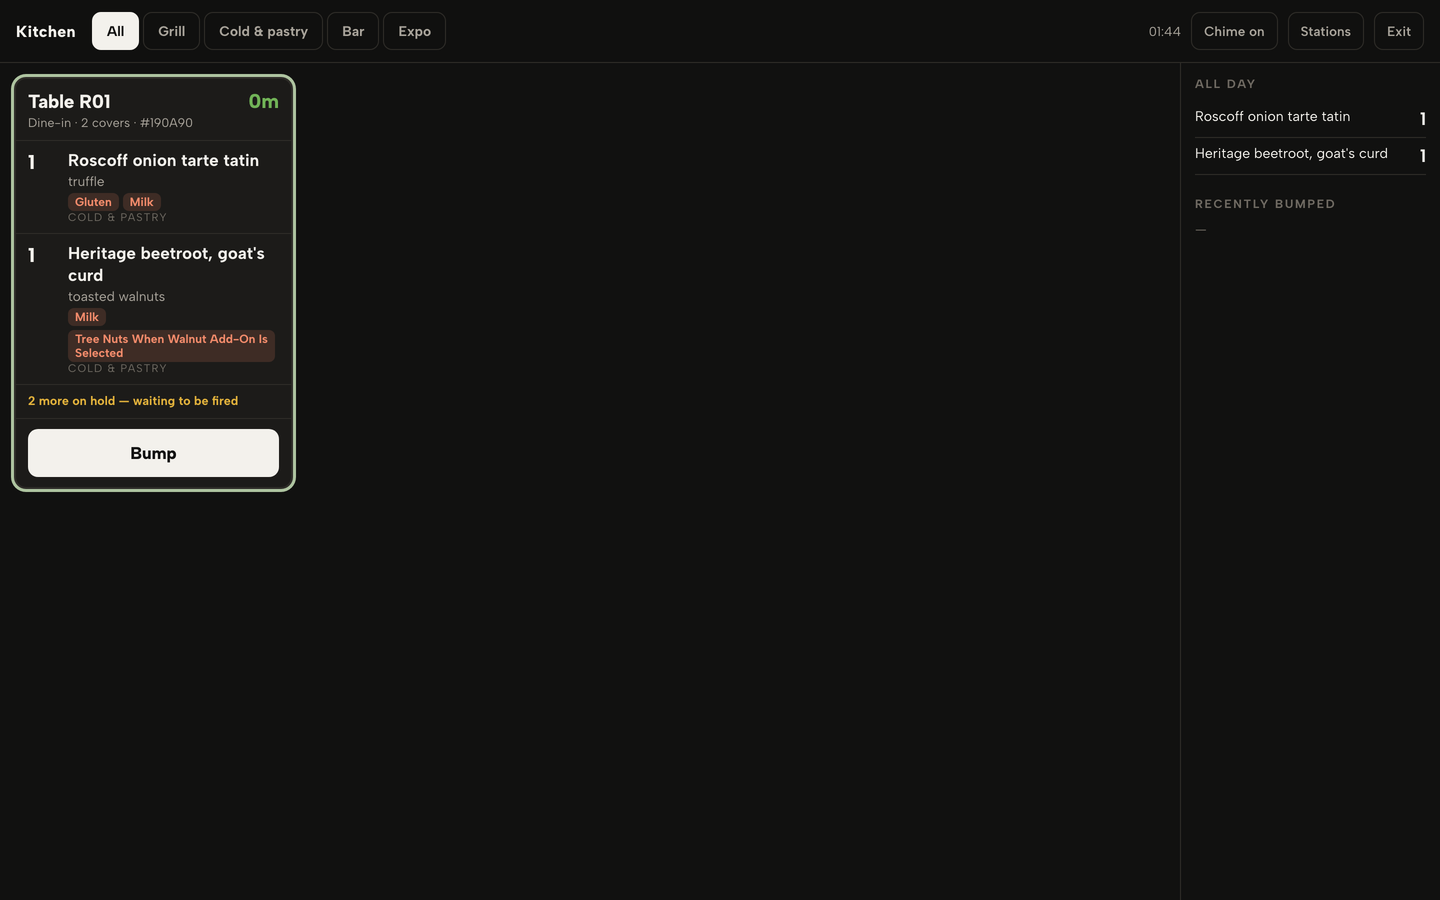Screen dimensions: 1440x900
Task: Switch to the Grill tab
Action: tap(171, 31)
